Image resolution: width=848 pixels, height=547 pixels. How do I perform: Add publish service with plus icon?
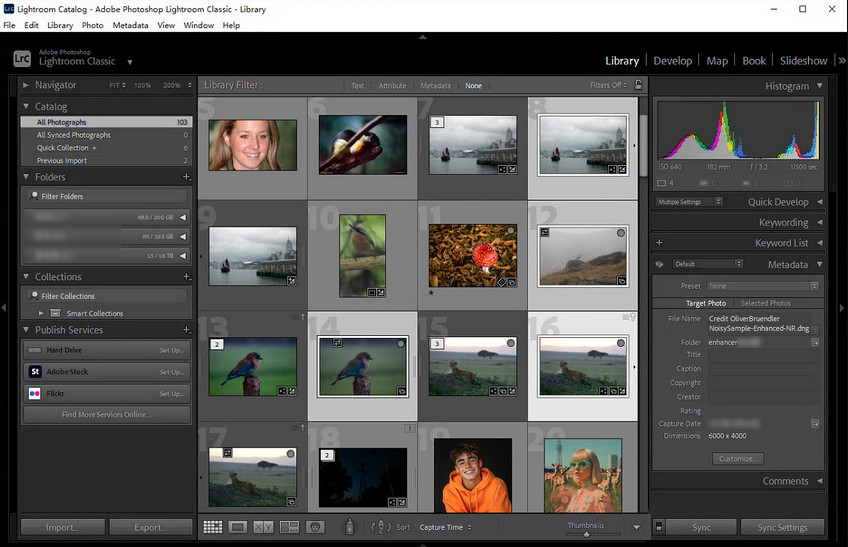pyautogui.click(x=187, y=329)
